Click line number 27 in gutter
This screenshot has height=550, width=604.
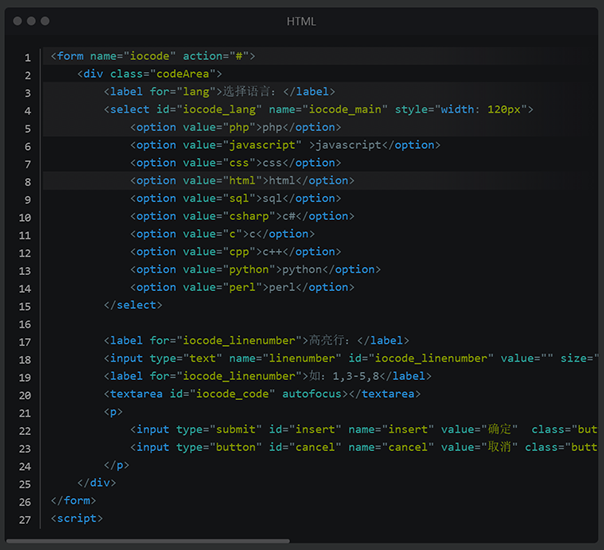click(25, 520)
